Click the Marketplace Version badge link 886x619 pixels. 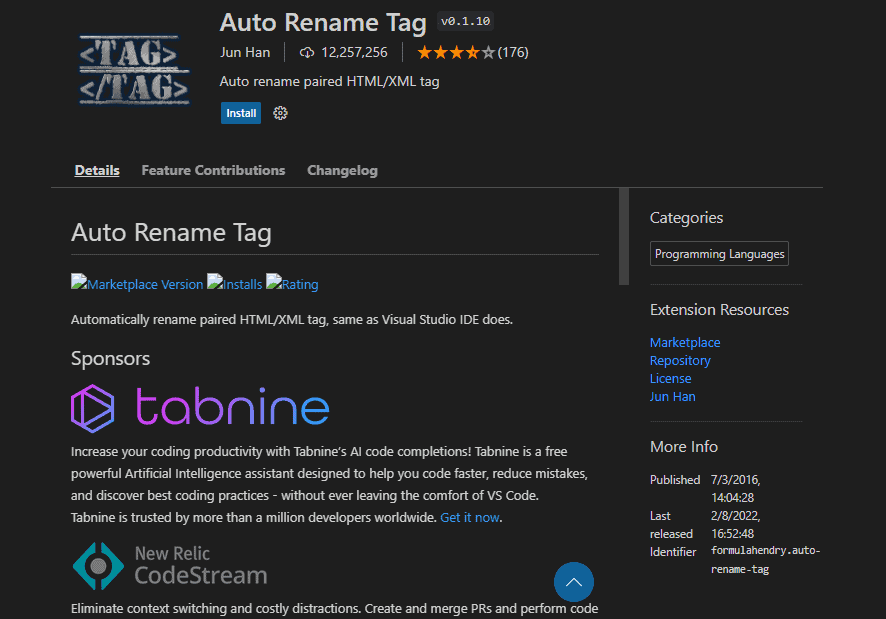(137, 284)
